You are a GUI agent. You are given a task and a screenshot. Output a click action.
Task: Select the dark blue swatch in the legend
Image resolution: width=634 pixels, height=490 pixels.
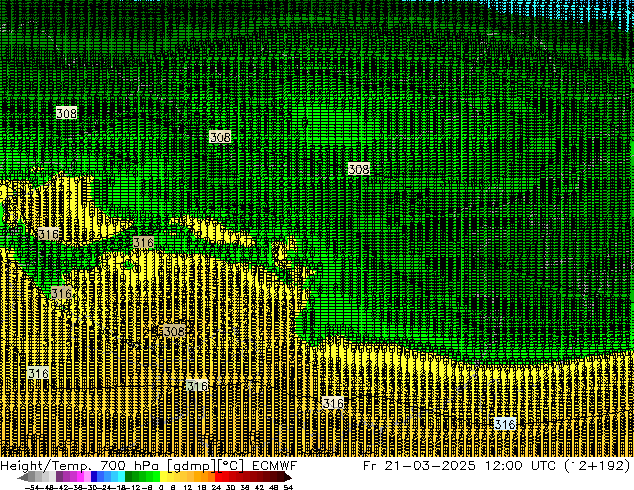click(94, 476)
